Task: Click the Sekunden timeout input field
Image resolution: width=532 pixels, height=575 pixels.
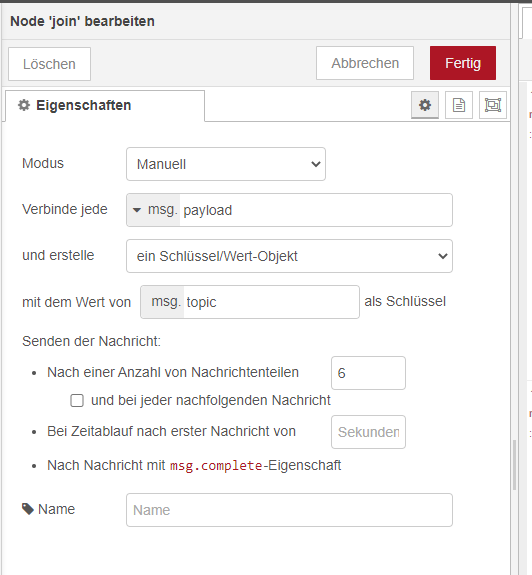Action: pos(368,432)
